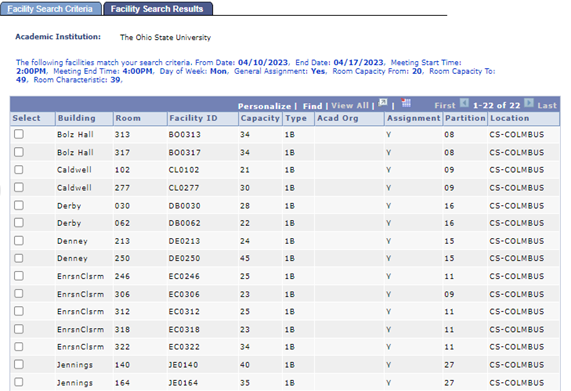Screen dimensions: 571x391
Task: Click Facility ID DB0030 cell
Action: pos(184,206)
